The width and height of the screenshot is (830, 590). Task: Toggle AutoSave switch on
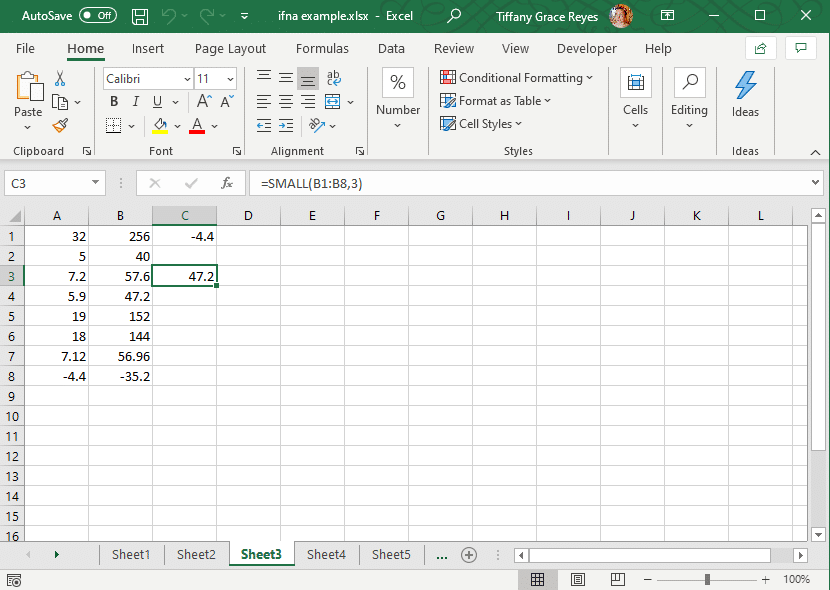tap(97, 16)
